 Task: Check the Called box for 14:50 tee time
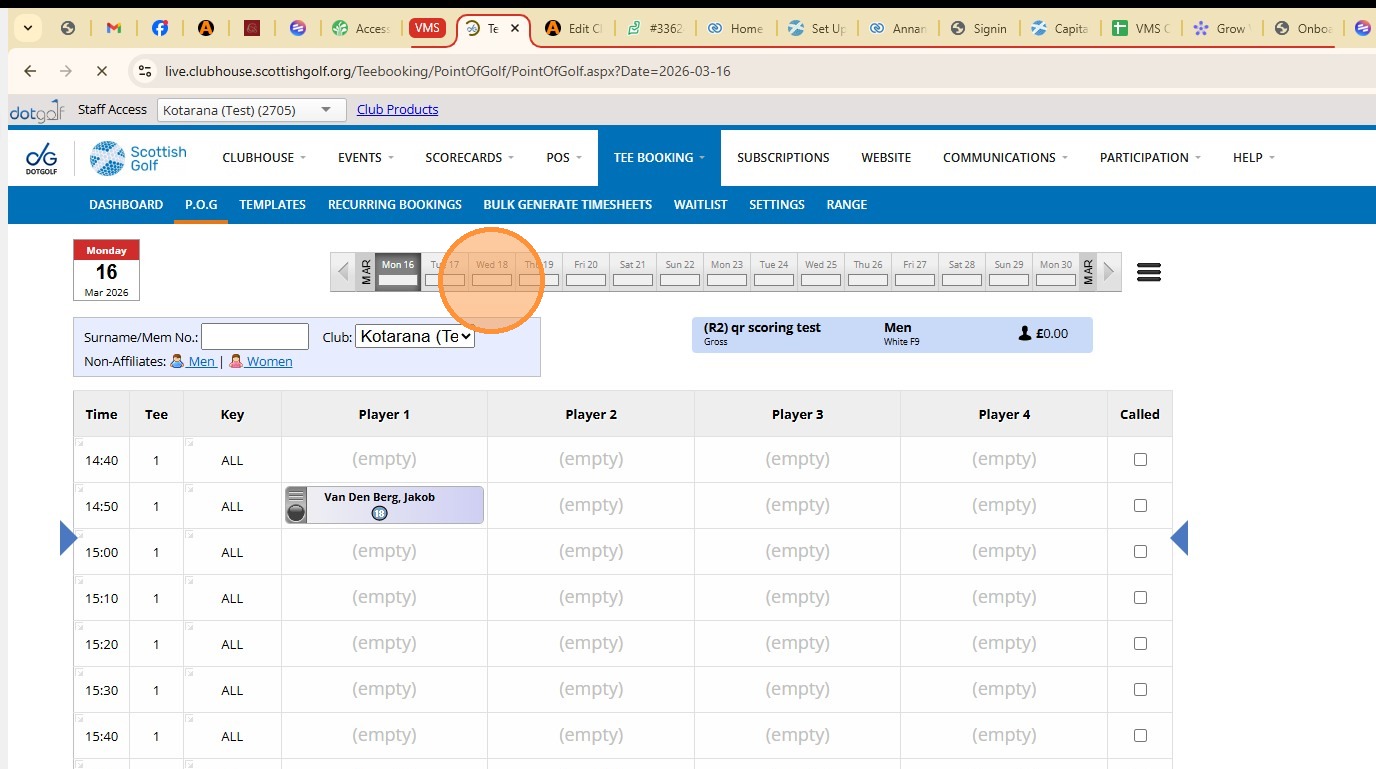[x=1140, y=506]
